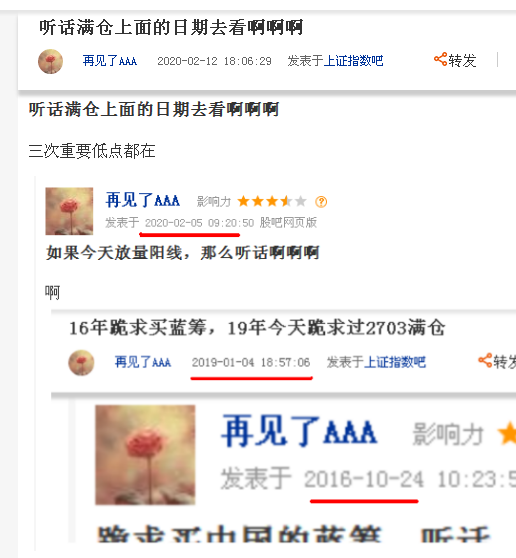Click round avatar beside 2019-01-04 post
Image resolution: width=516 pixels, height=558 pixels.
click(x=81, y=363)
